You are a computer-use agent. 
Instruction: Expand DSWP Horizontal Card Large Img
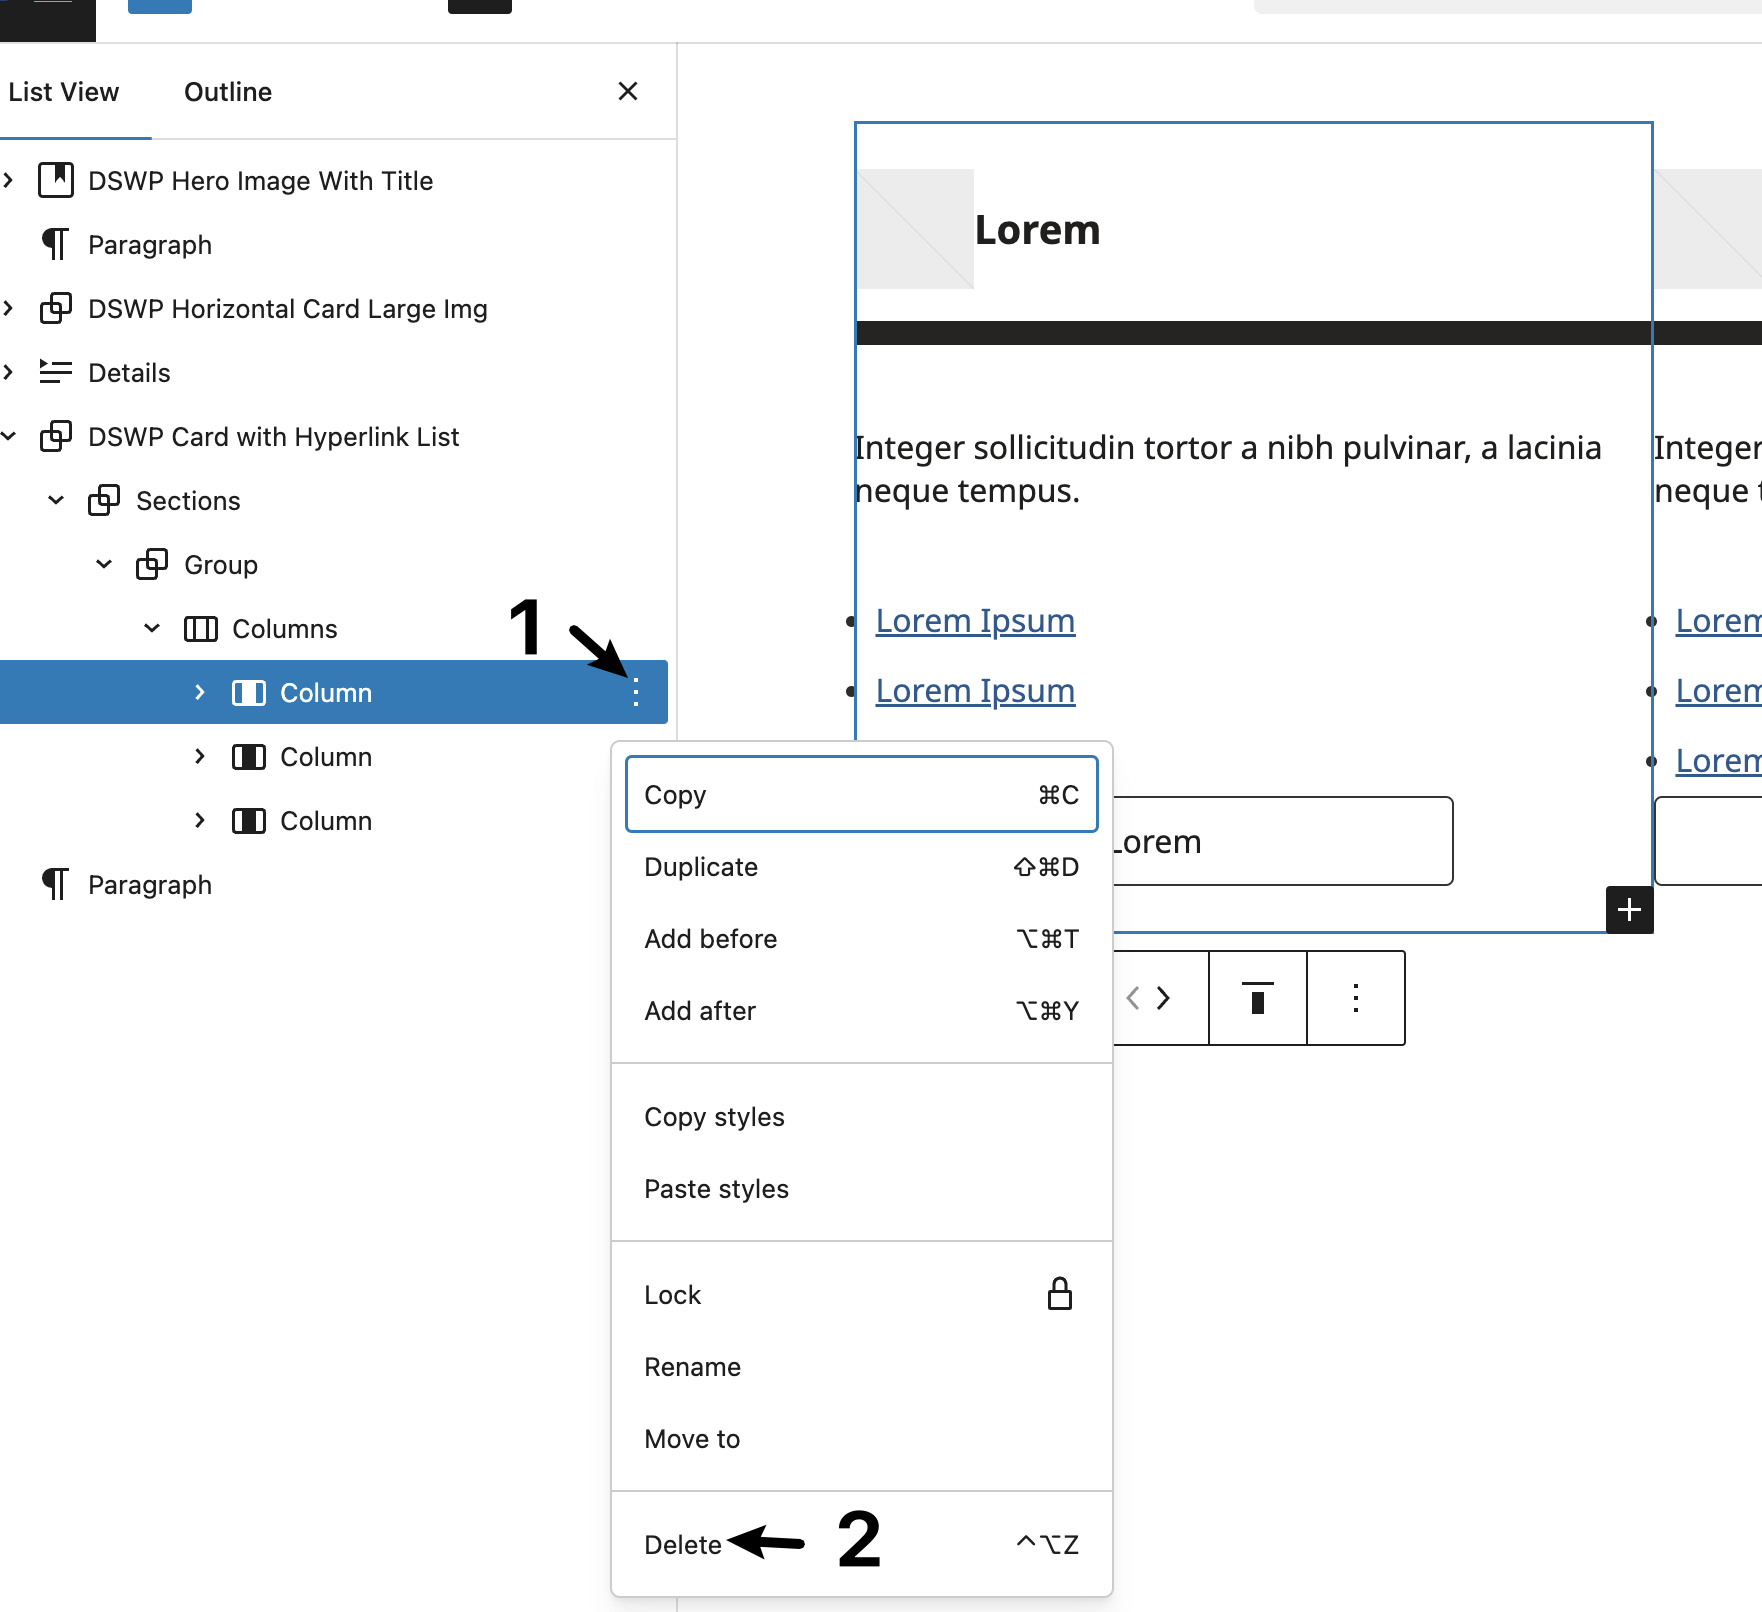(x=9, y=308)
